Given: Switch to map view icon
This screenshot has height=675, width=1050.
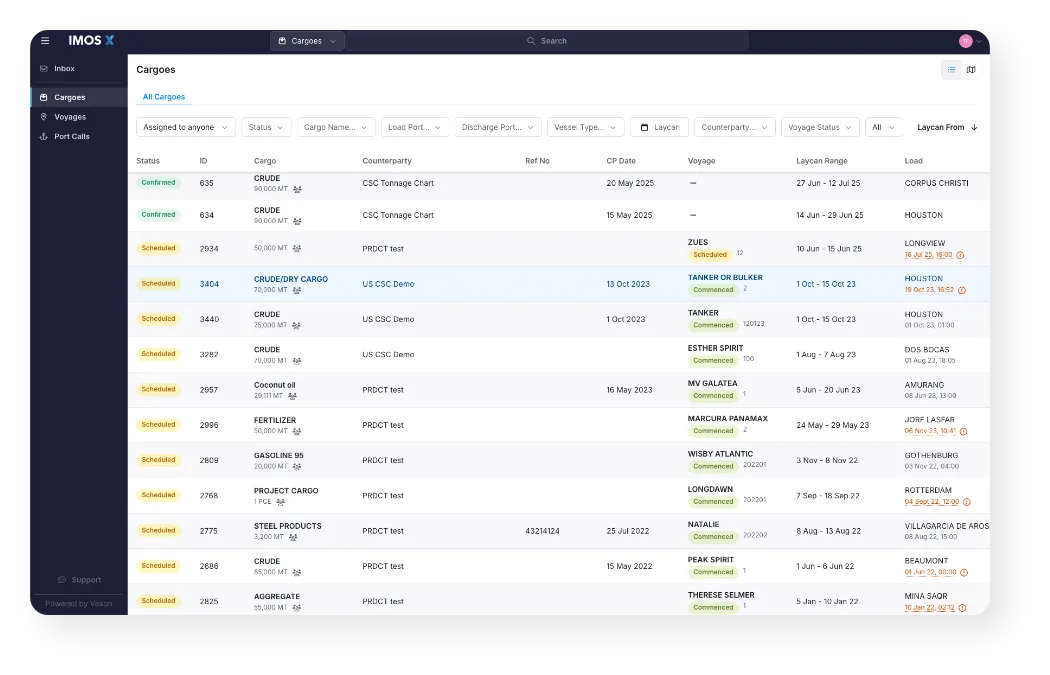Looking at the screenshot, I should (971, 70).
